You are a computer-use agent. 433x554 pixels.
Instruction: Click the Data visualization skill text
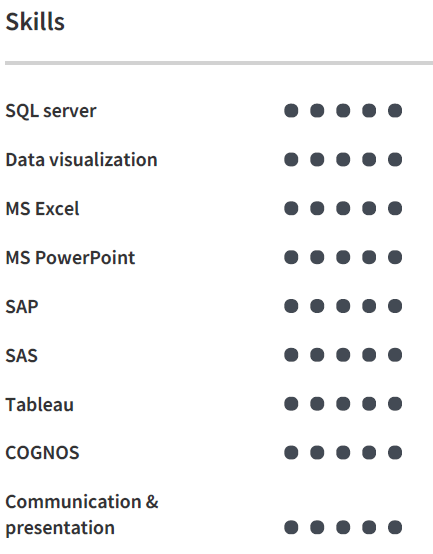coord(81,160)
